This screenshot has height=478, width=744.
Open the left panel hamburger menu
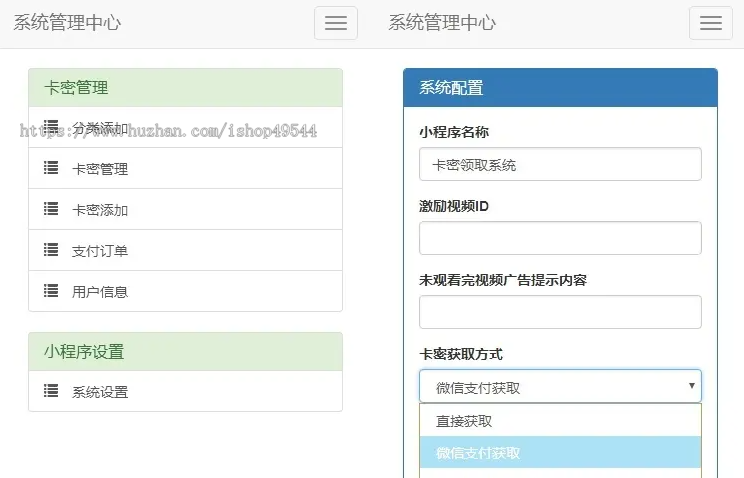[335, 23]
